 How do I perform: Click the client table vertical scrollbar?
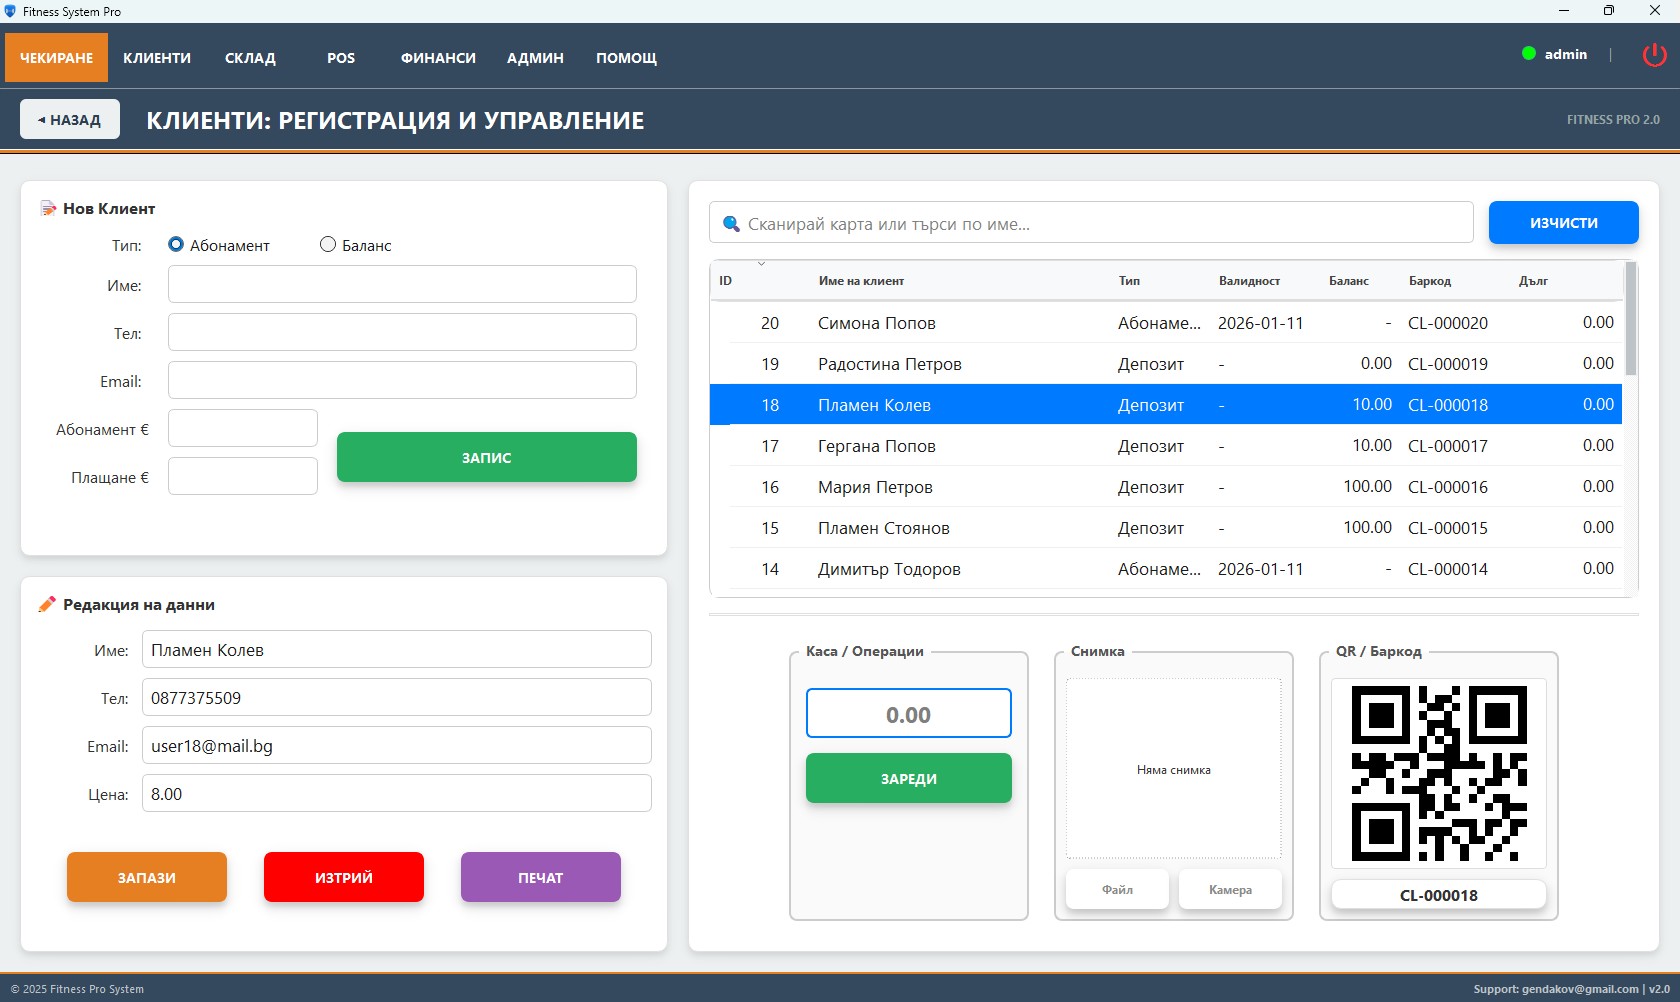point(1631,320)
